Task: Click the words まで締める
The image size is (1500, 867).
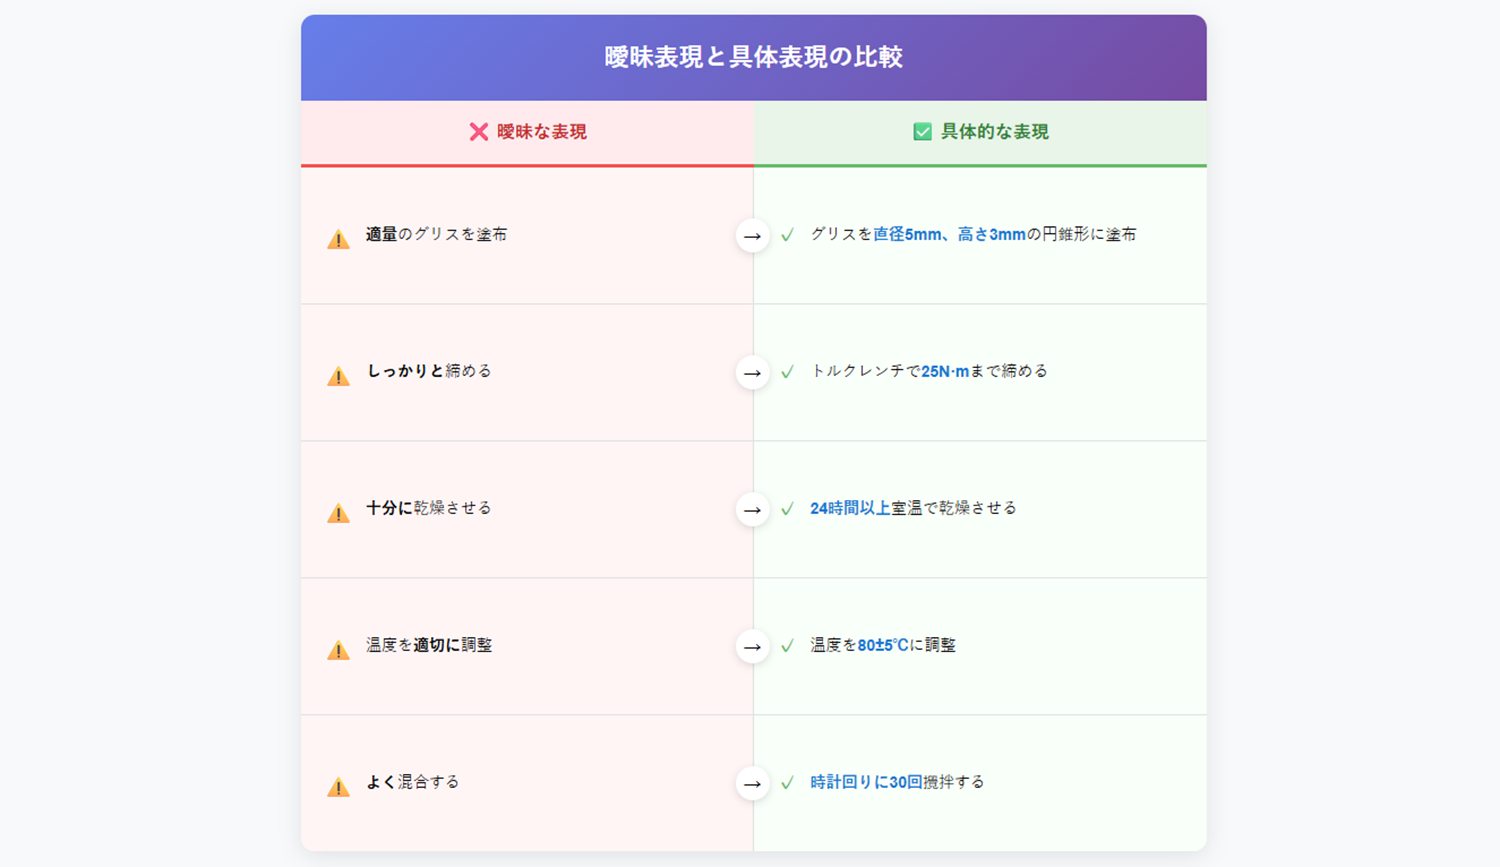Action: coord(1009,371)
